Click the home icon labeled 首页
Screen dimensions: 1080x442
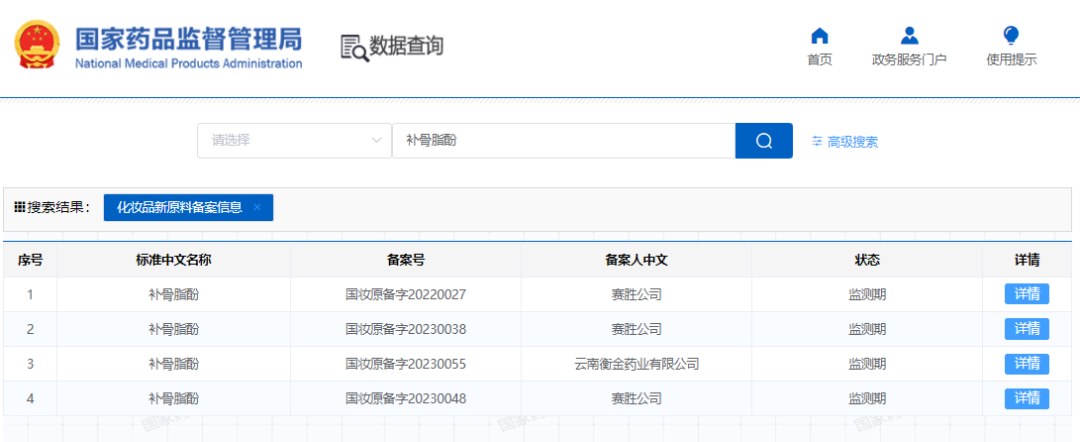(819, 37)
